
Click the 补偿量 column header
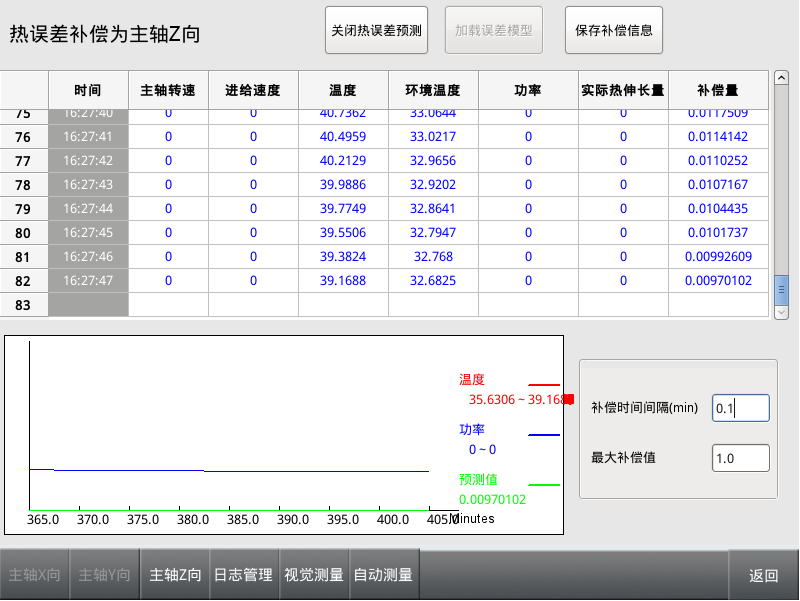point(717,90)
